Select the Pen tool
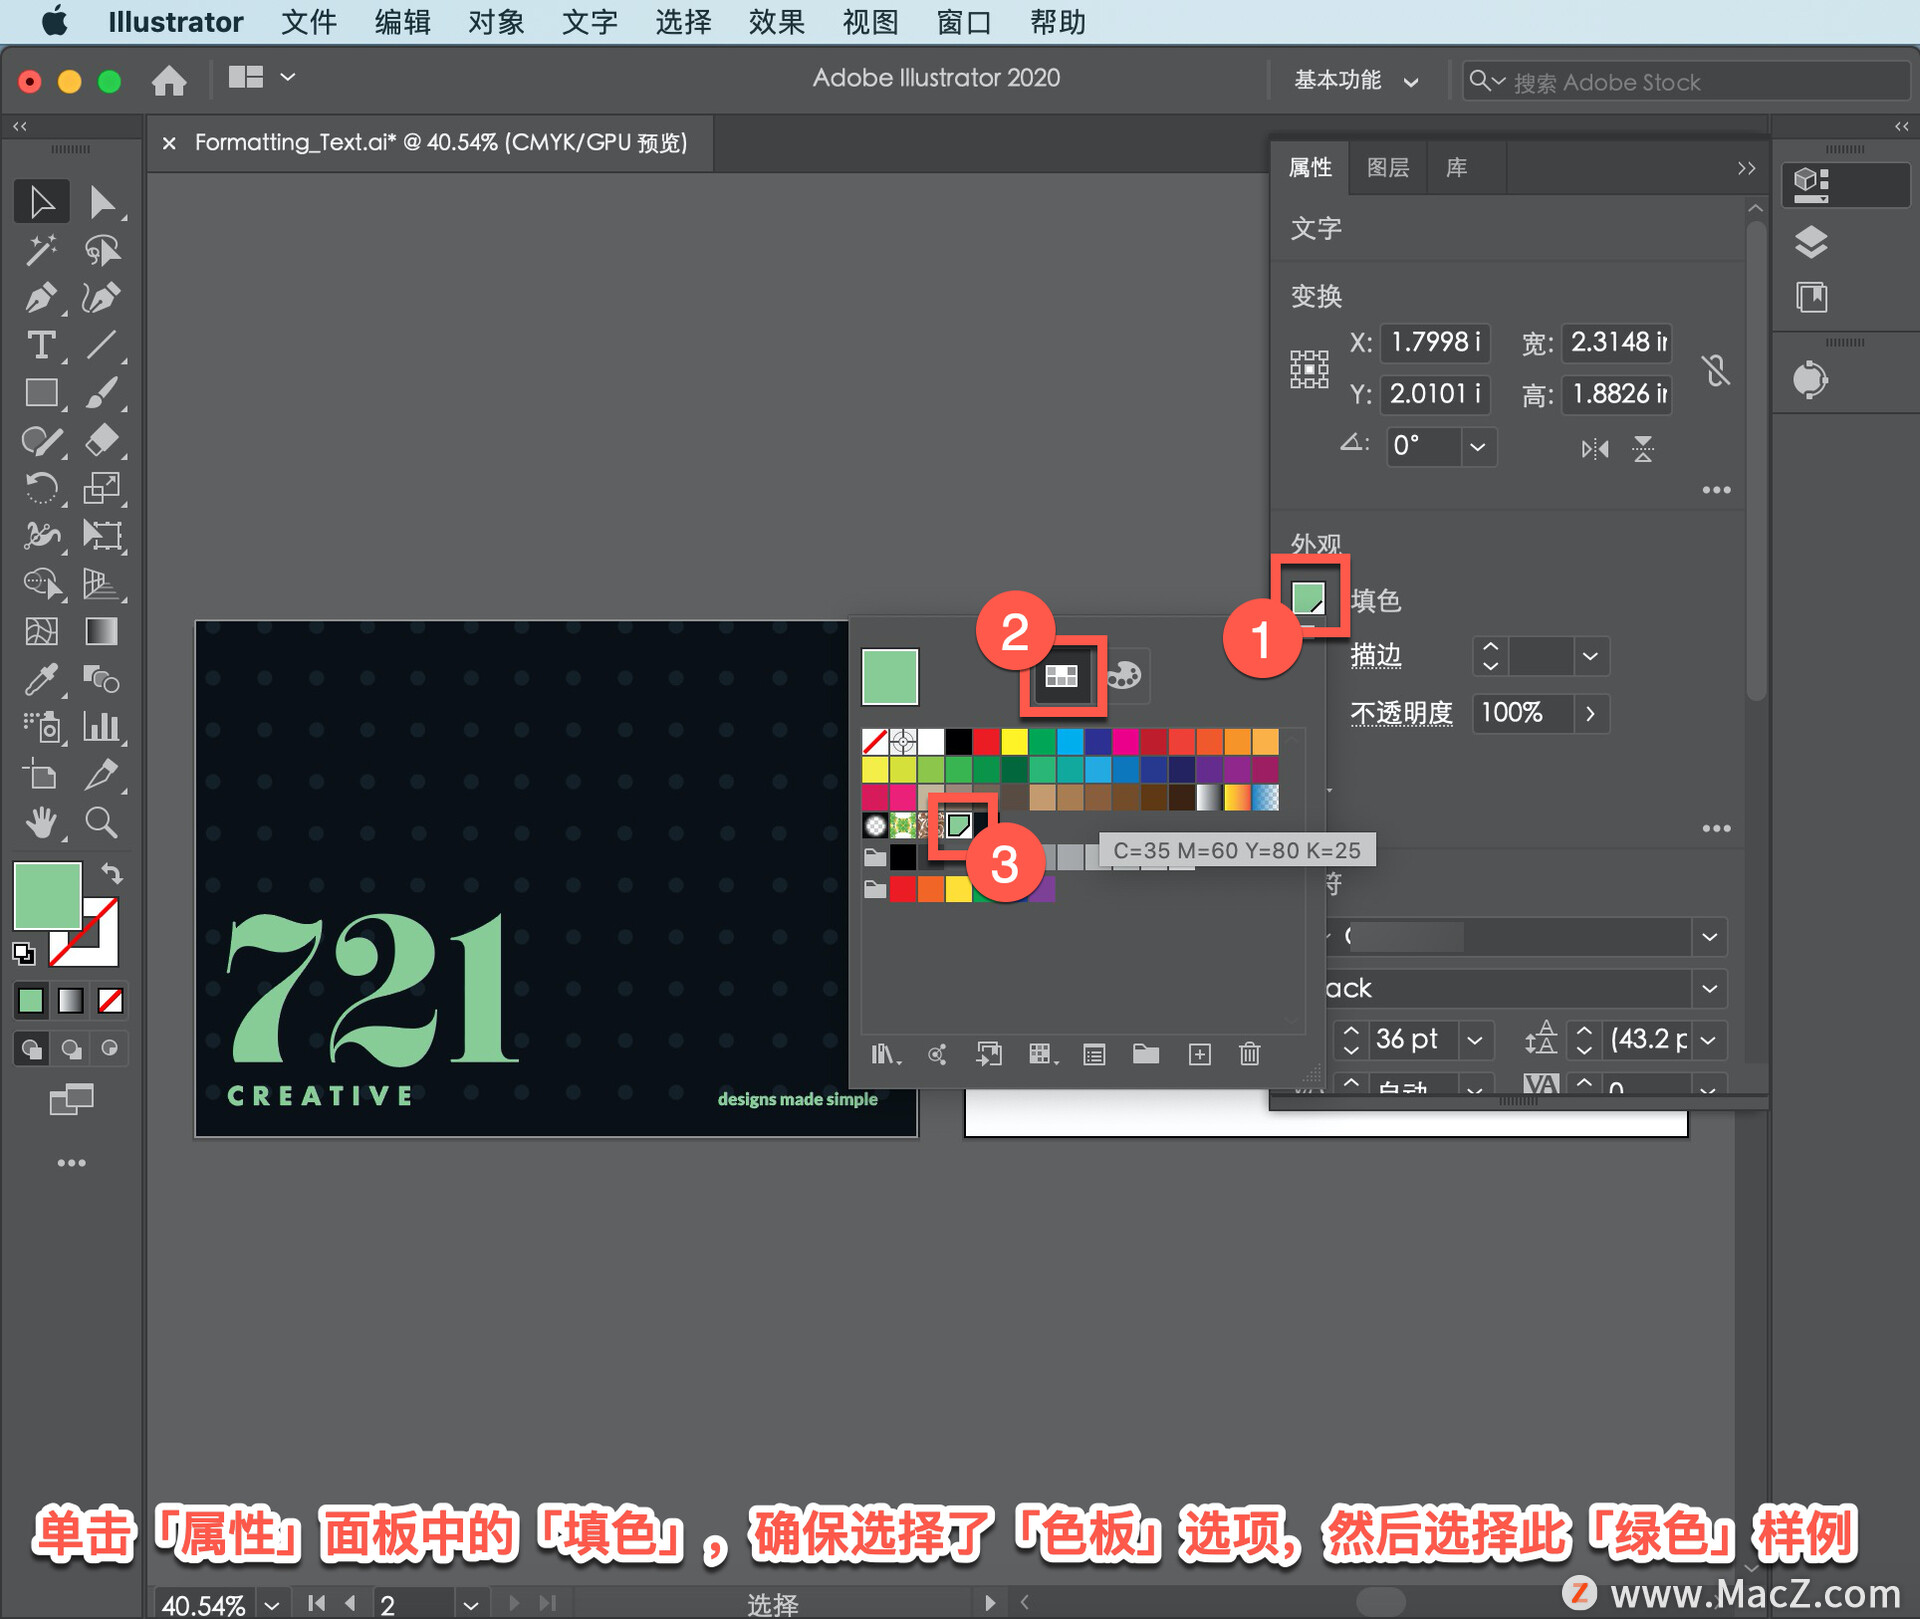 (x=41, y=297)
